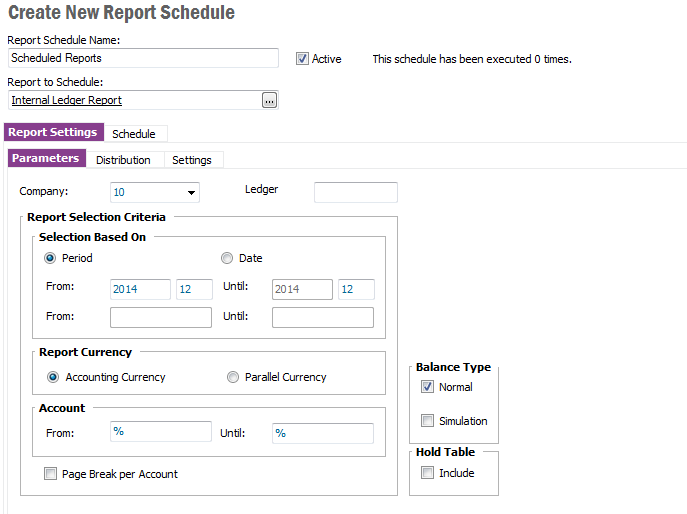The height and width of the screenshot is (514, 687).
Task: Click the Internal Ledger Report link
Action: tap(67, 100)
